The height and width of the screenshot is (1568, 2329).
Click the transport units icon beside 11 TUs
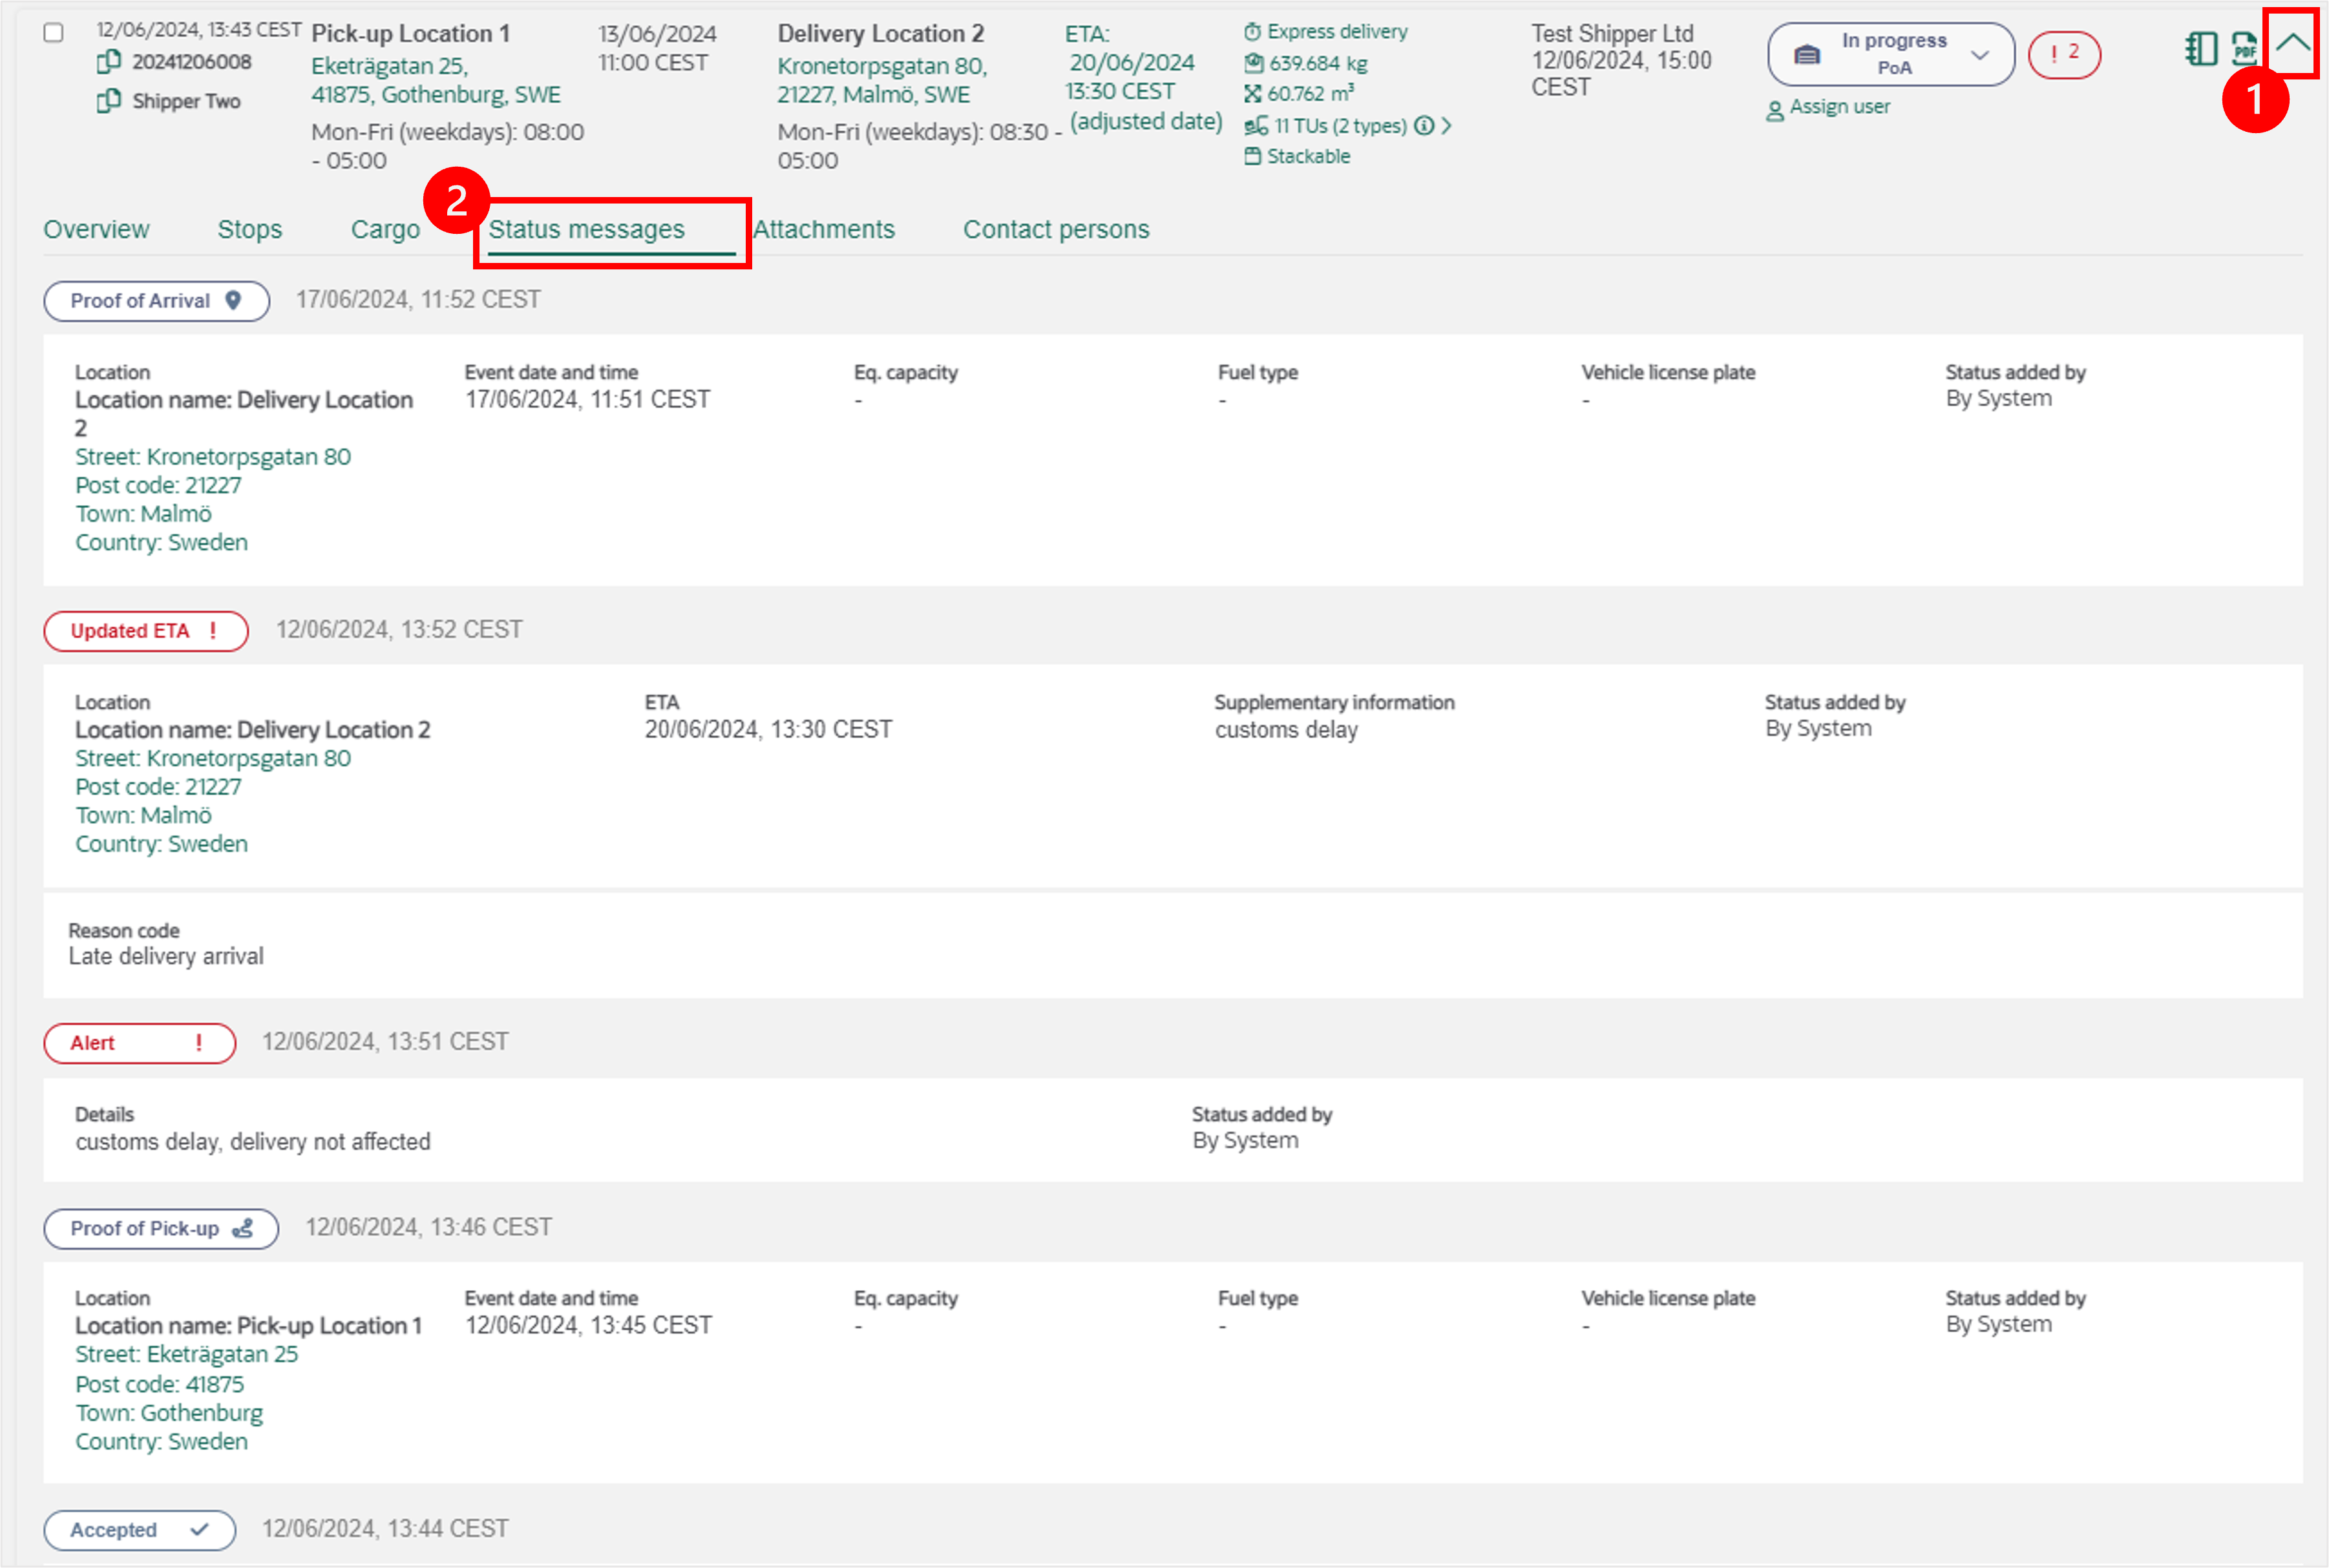1256,126
